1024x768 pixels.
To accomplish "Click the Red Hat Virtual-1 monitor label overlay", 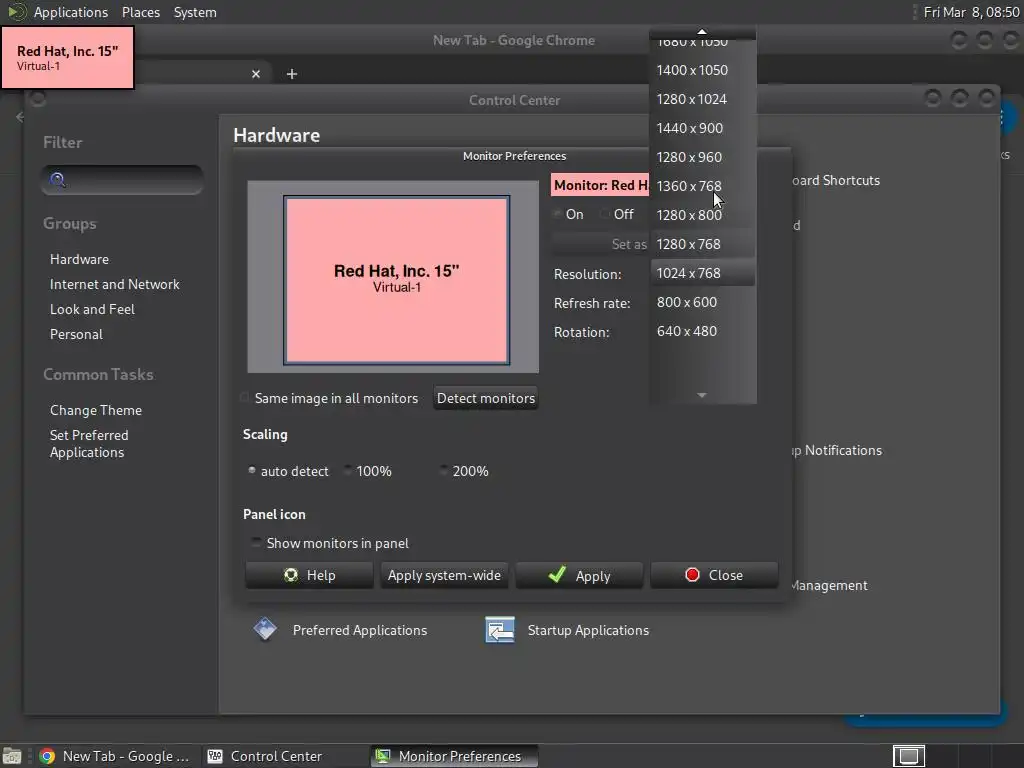I will coord(68,57).
